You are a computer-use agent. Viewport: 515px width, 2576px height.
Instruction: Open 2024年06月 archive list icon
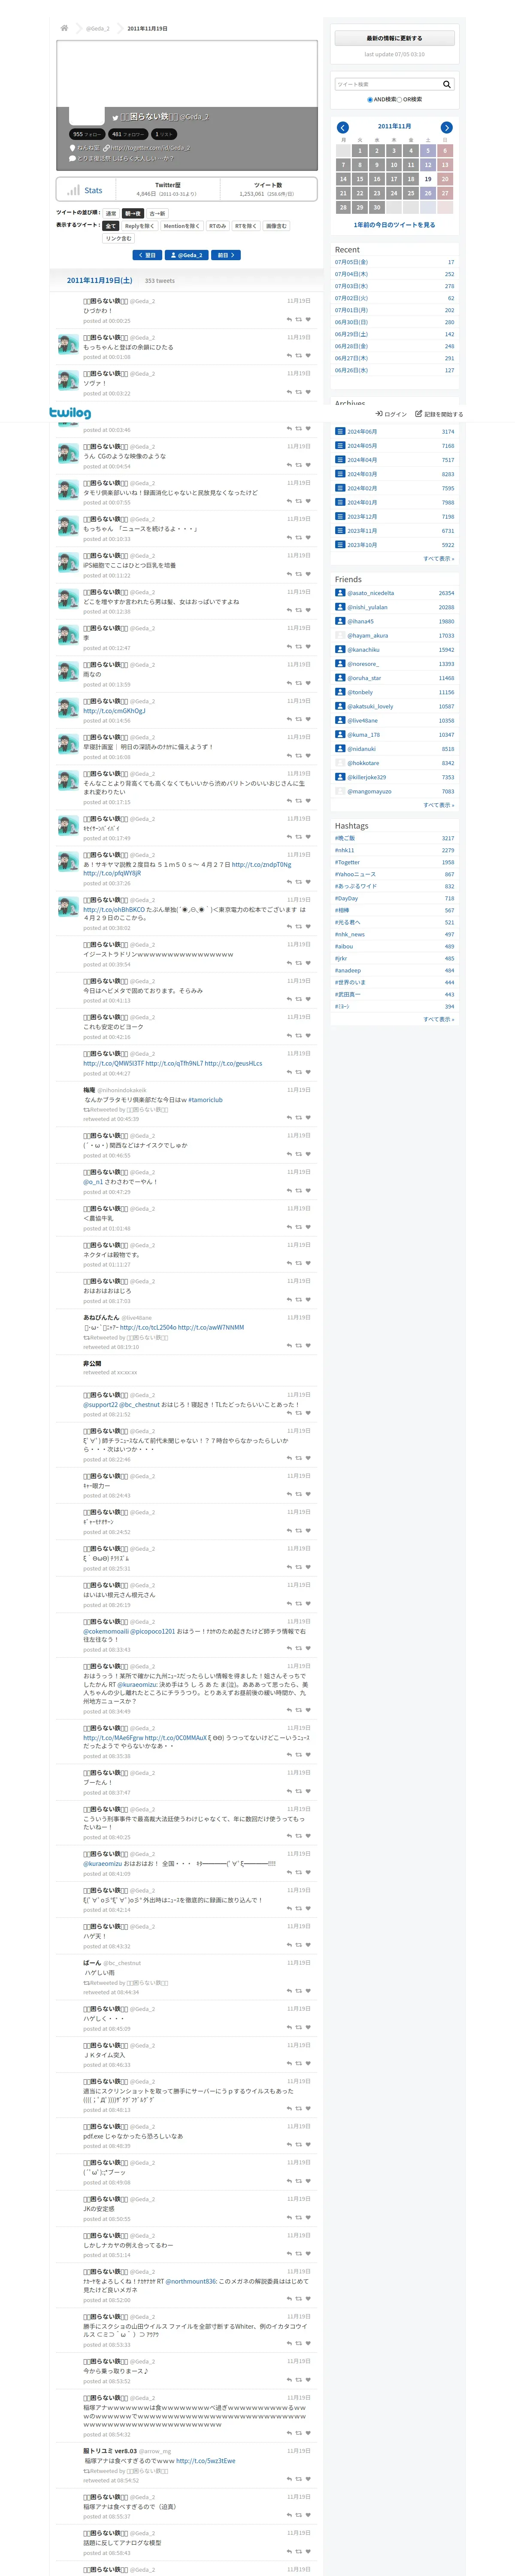(x=340, y=431)
